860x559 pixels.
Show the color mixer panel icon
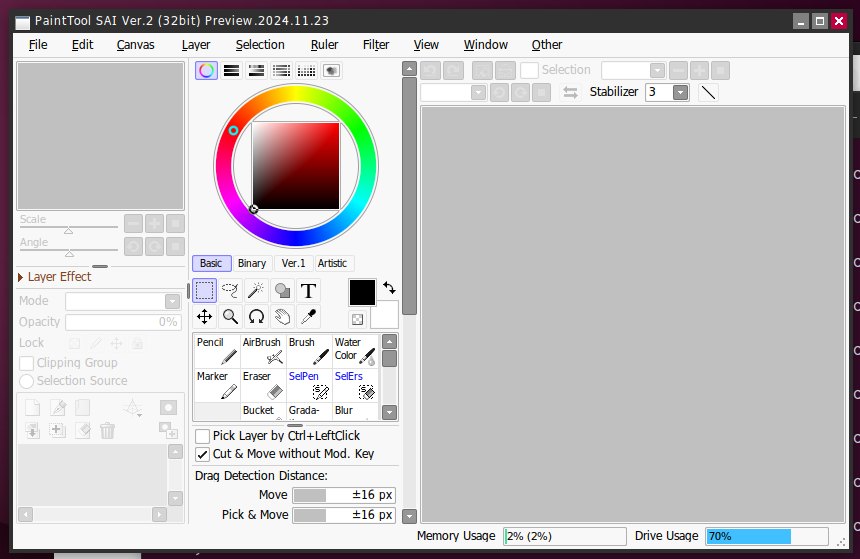point(281,70)
